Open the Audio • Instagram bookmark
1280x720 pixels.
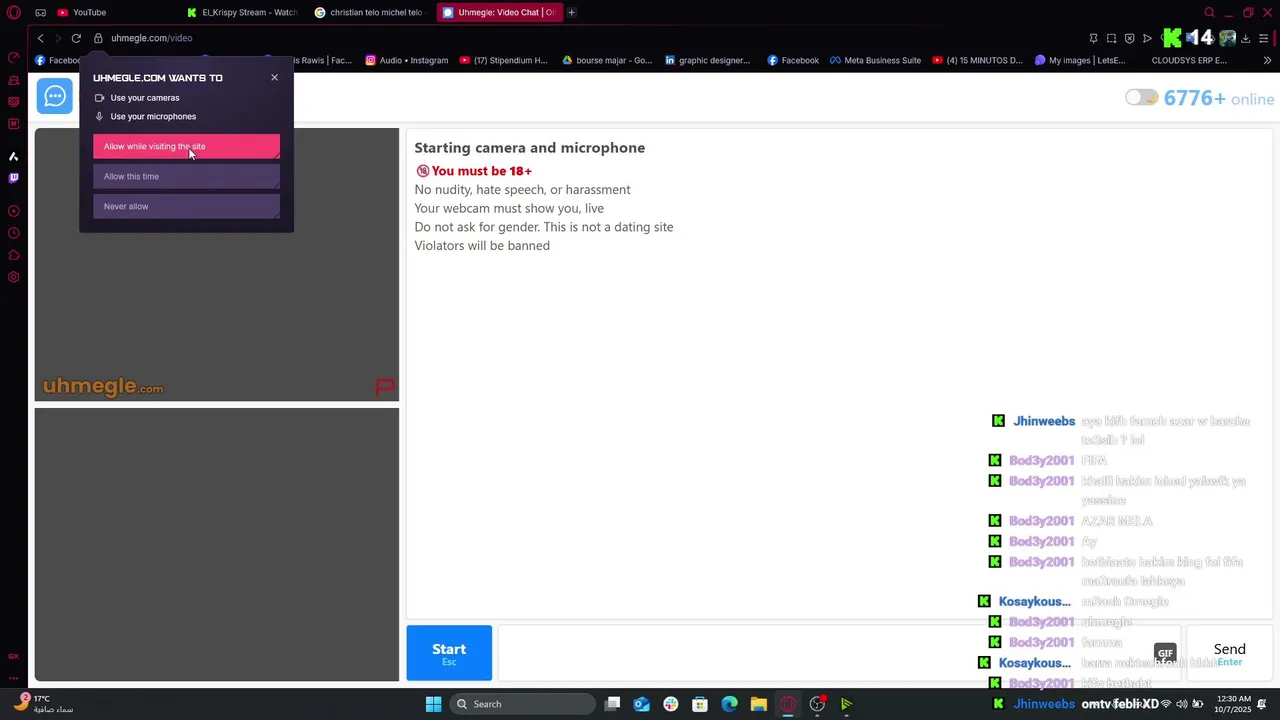[x=406, y=60]
